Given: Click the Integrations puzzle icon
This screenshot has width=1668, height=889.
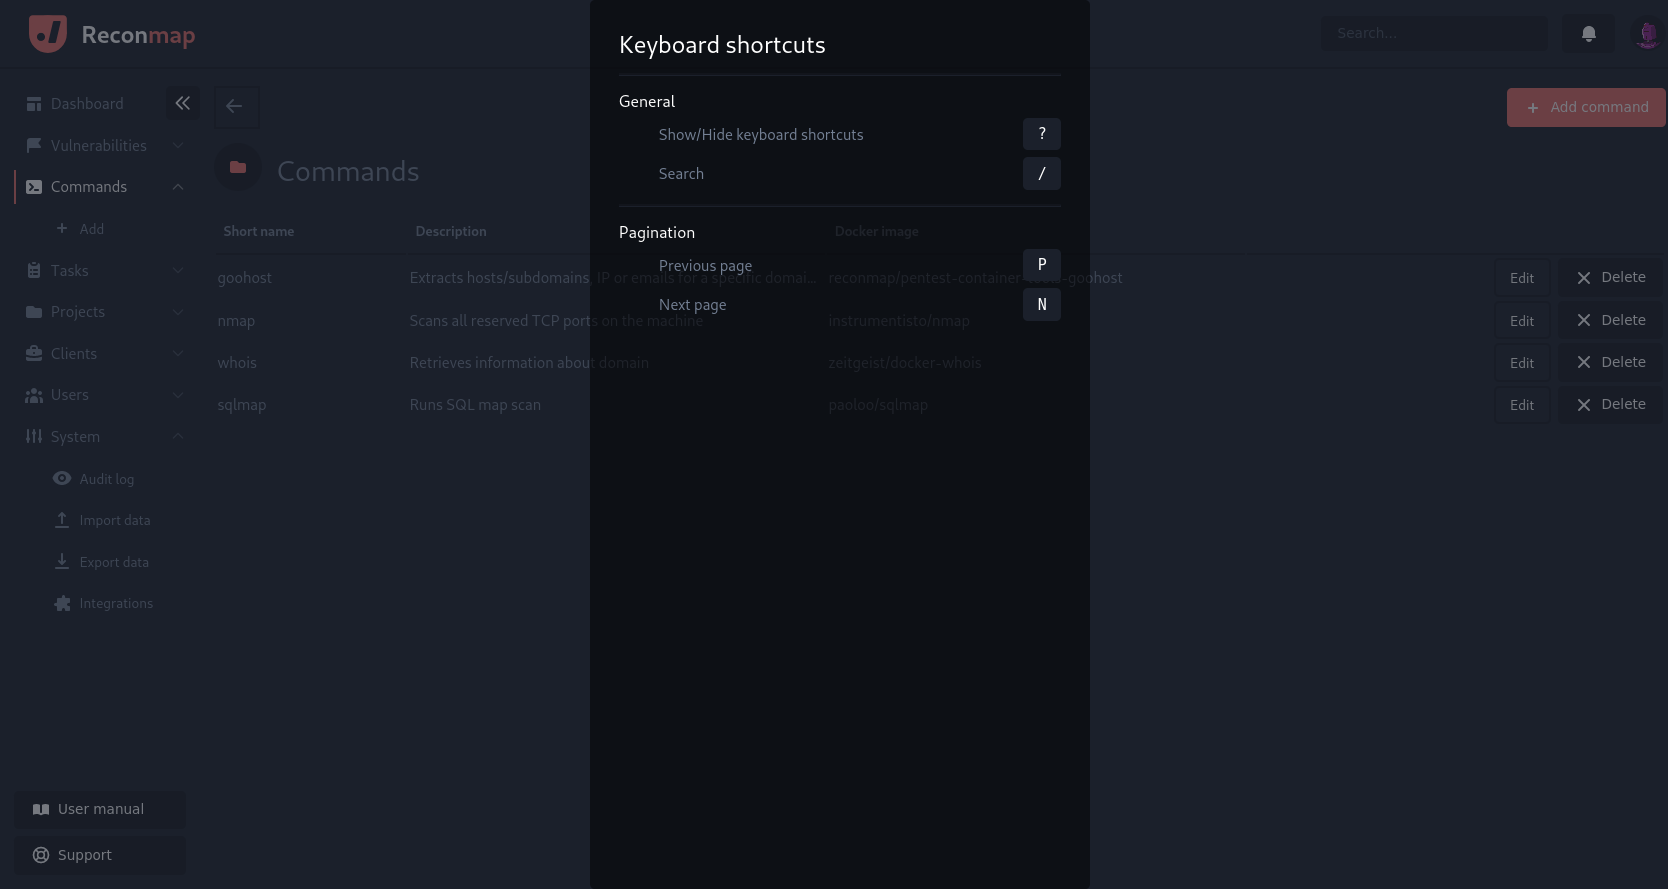Looking at the screenshot, I should click(62, 604).
